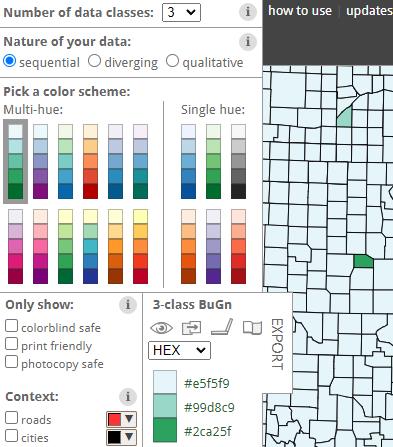Image resolution: width=393 pixels, height=447 pixels.
Task: Pick the single hue Reds ramp
Action: pyautogui.click(x=238, y=247)
